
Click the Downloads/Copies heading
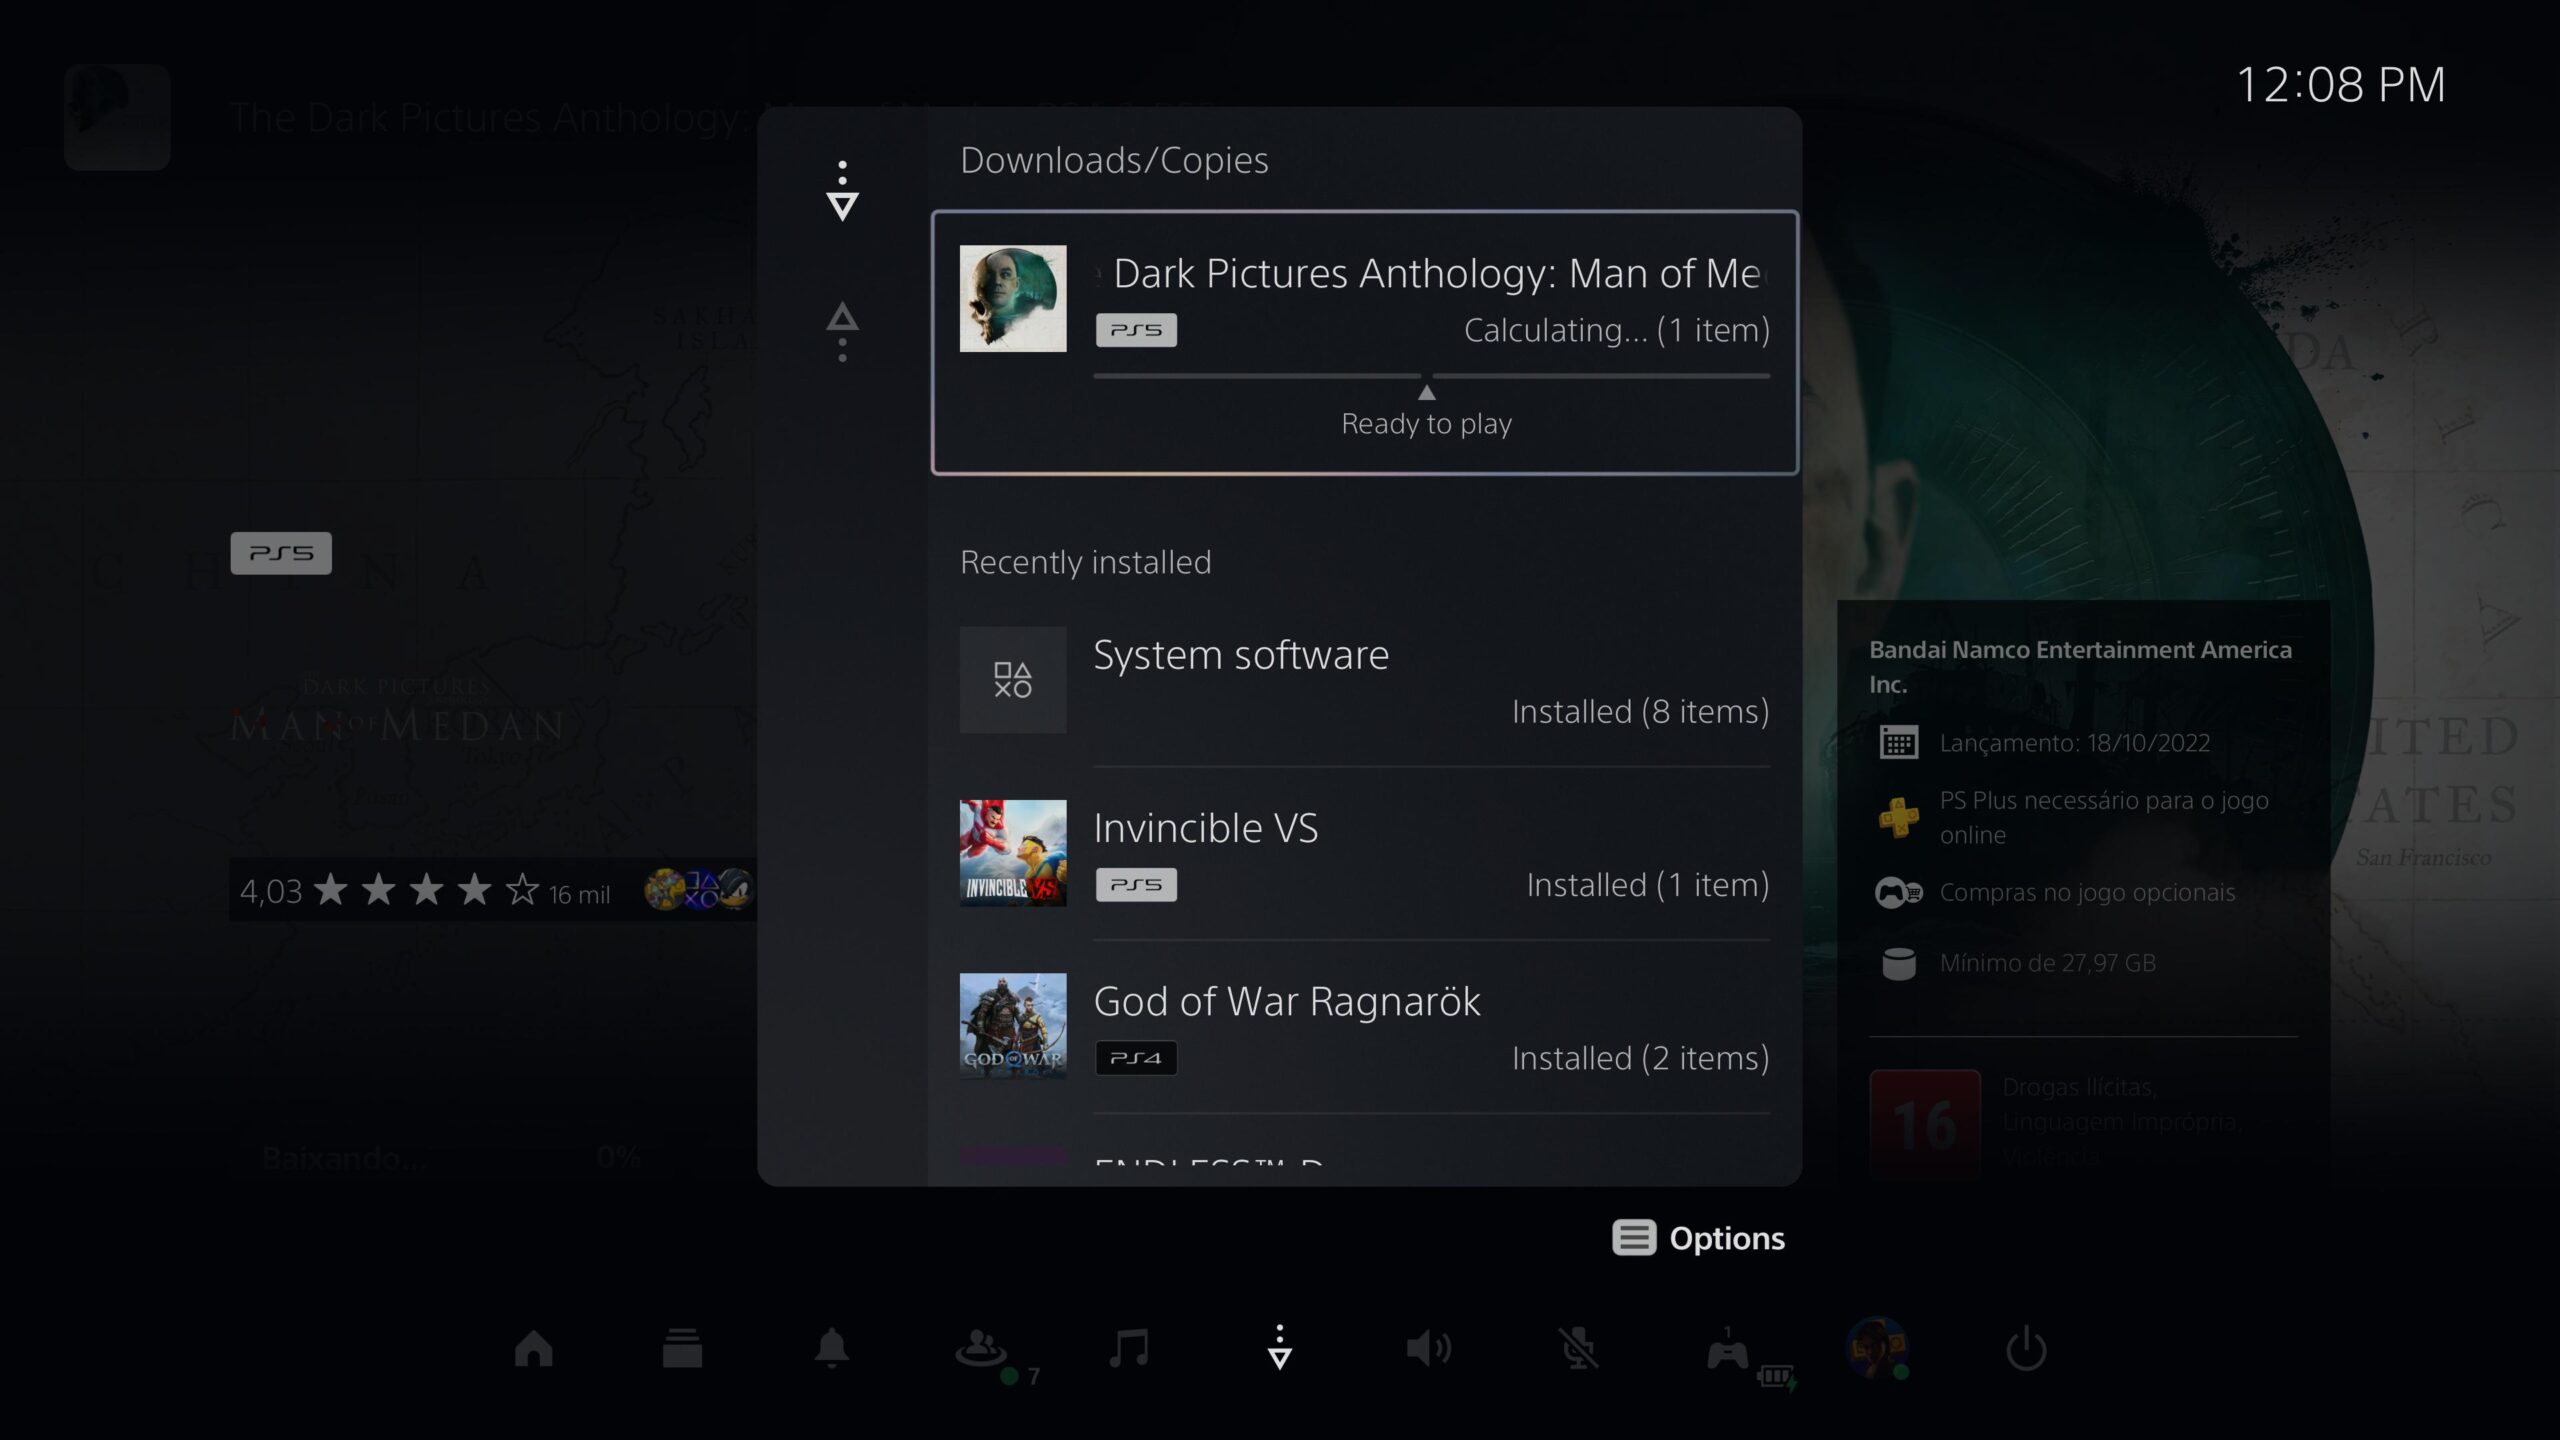click(x=1114, y=161)
